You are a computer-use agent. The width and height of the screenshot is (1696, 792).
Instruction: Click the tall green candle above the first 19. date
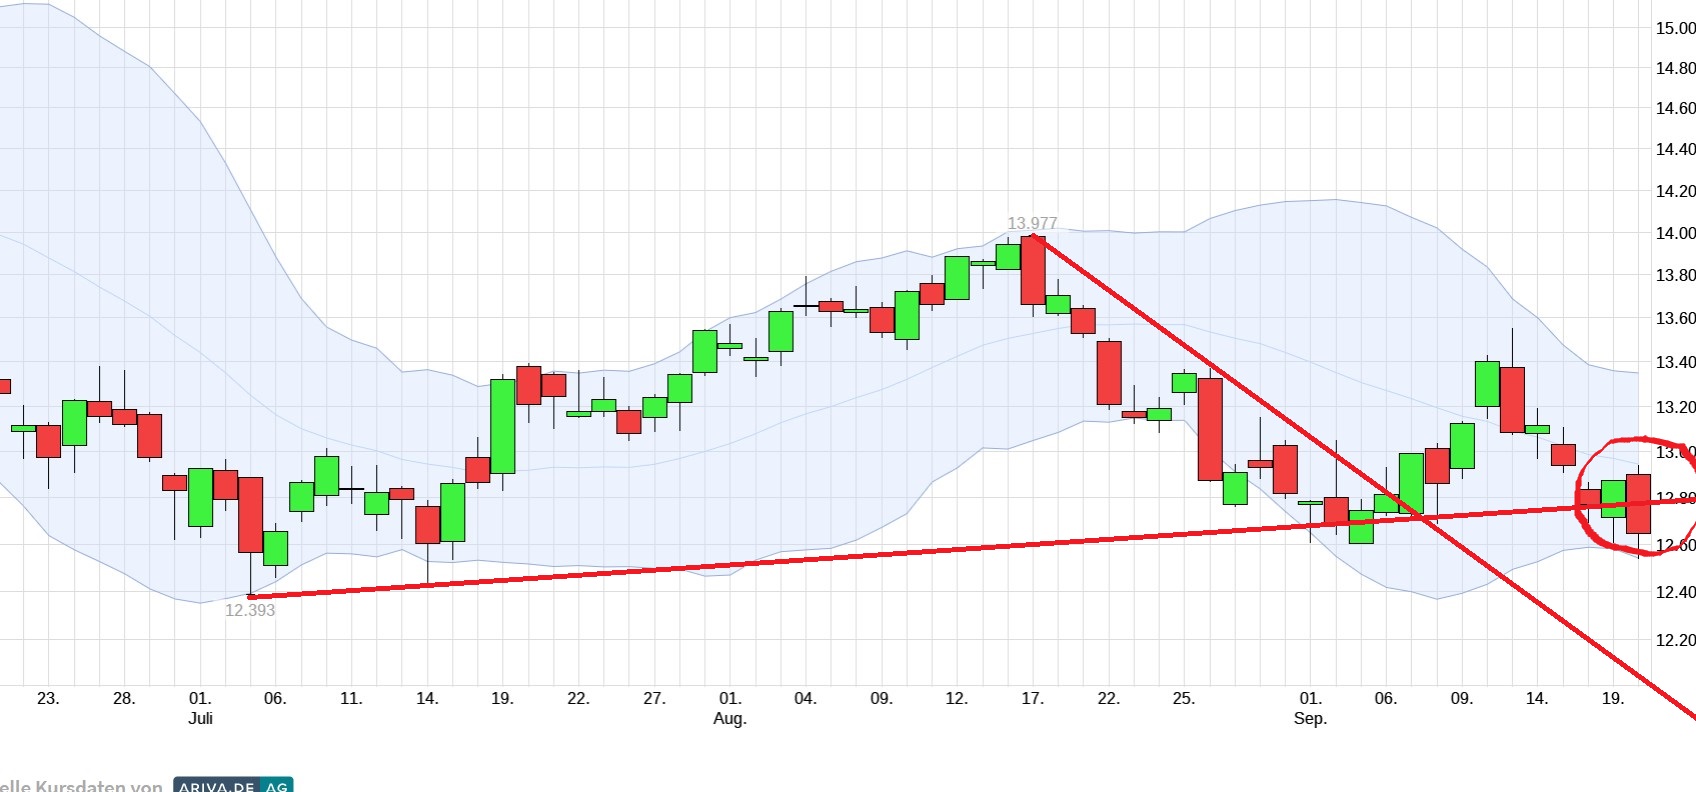(503, 426)
